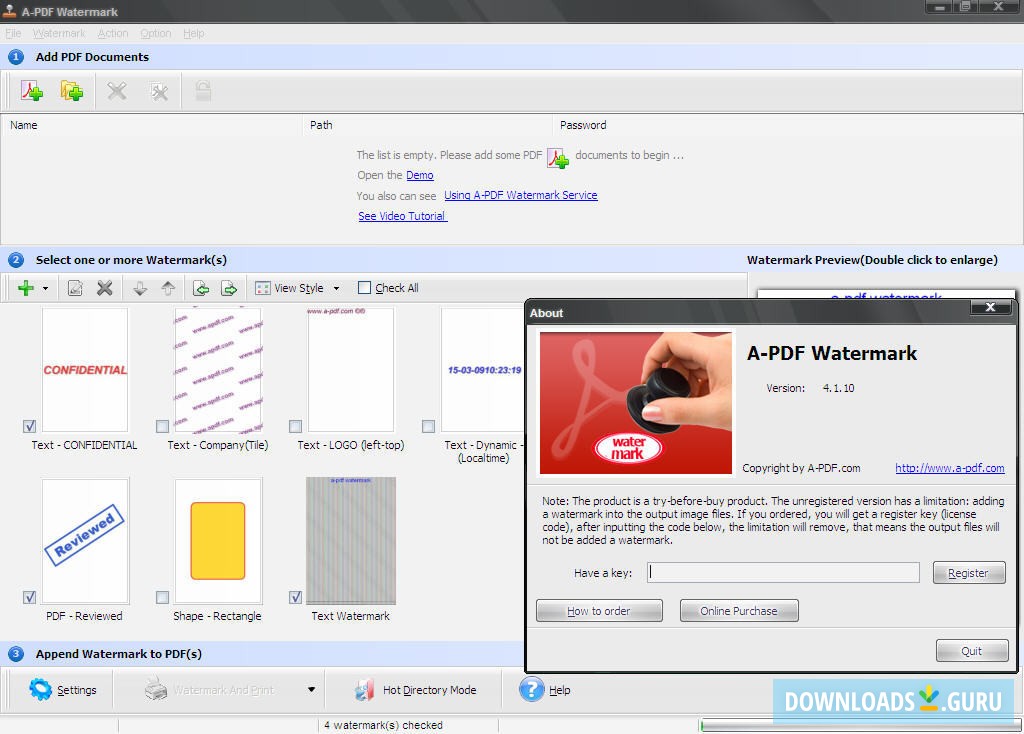The width and height of the screenshot is (1024, 734).
Task: Click the Online Purchase button
Action: 739,611
